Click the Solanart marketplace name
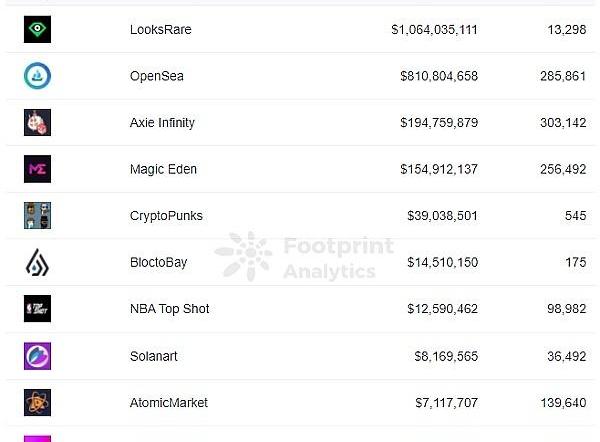Screen dimensions: 600x442 pyautogui.click(x=154, y=356)
